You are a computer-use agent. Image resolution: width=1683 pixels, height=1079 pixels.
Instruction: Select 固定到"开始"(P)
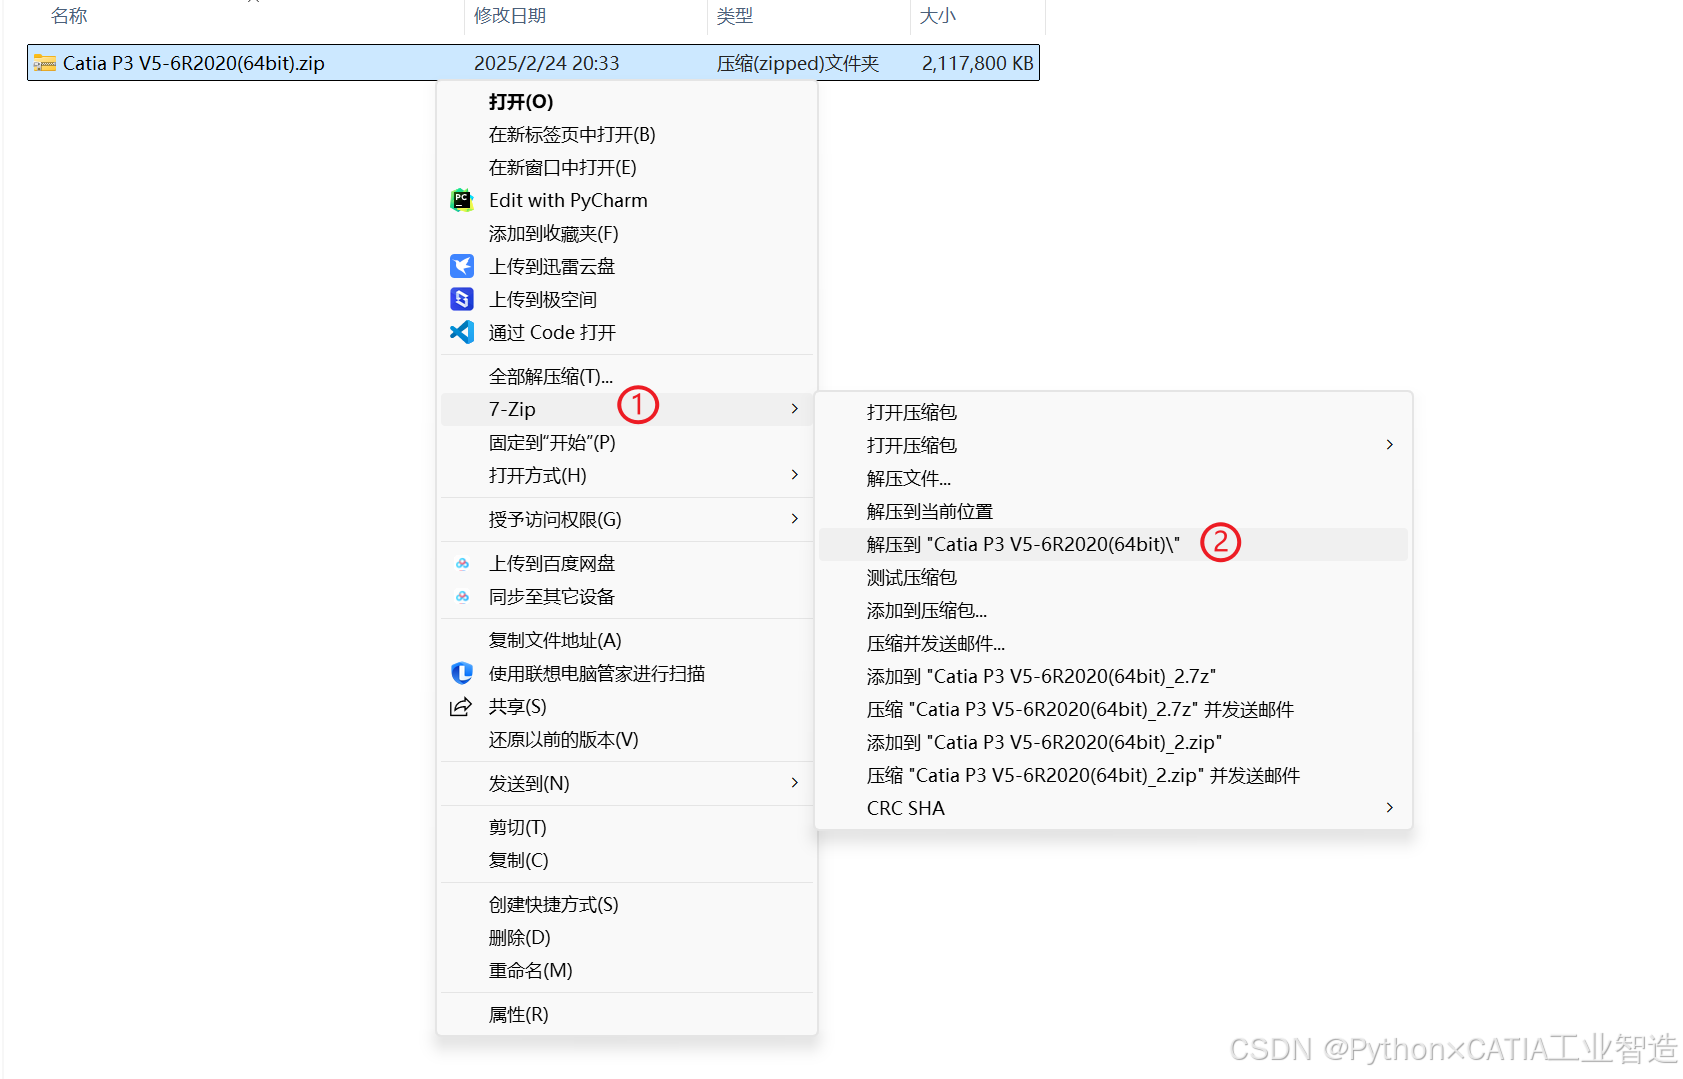coord(627,442)
